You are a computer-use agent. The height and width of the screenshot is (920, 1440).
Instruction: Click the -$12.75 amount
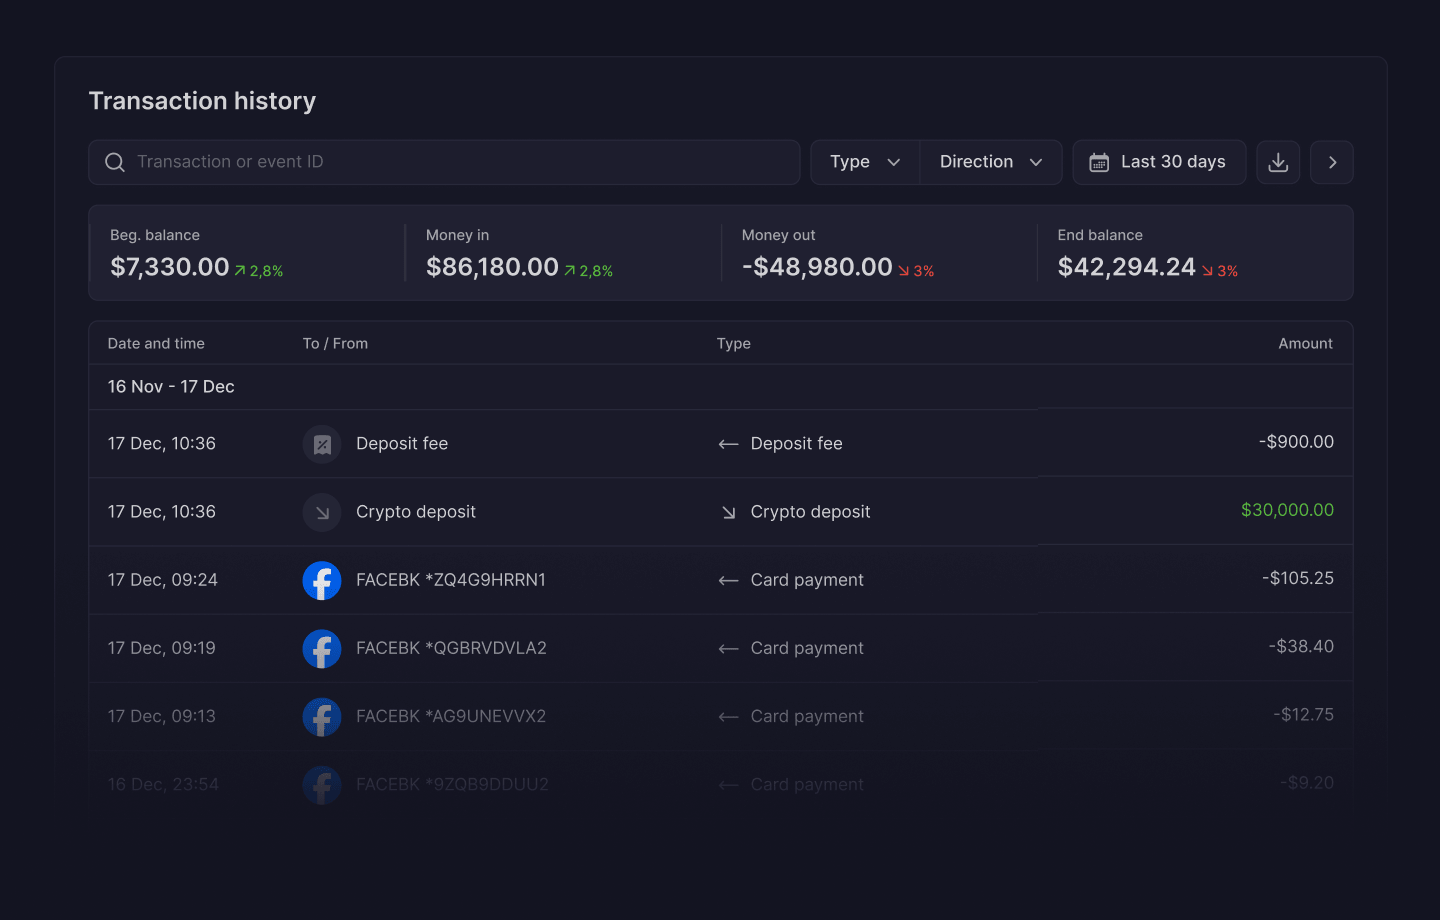point(1304,714)
